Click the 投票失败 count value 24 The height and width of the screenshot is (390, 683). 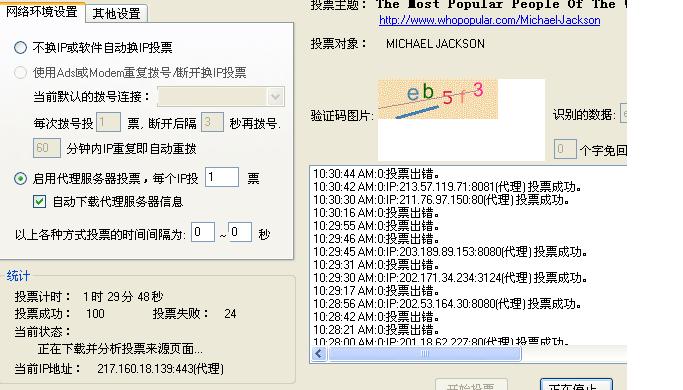[230, 314]
